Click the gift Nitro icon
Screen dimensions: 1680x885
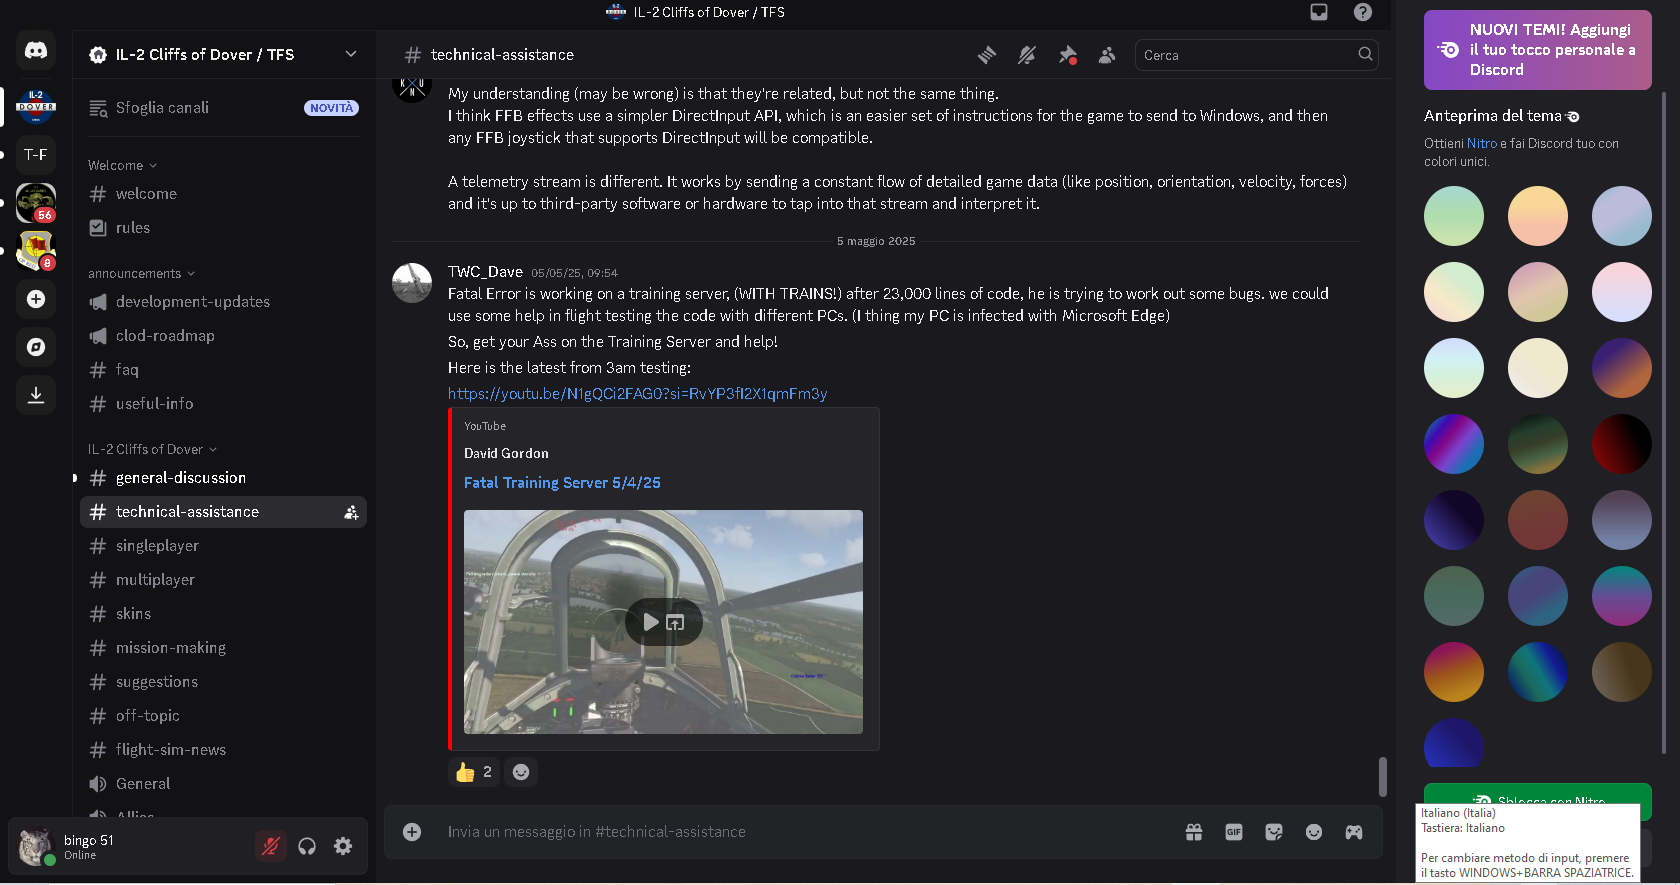point(1194,832)
